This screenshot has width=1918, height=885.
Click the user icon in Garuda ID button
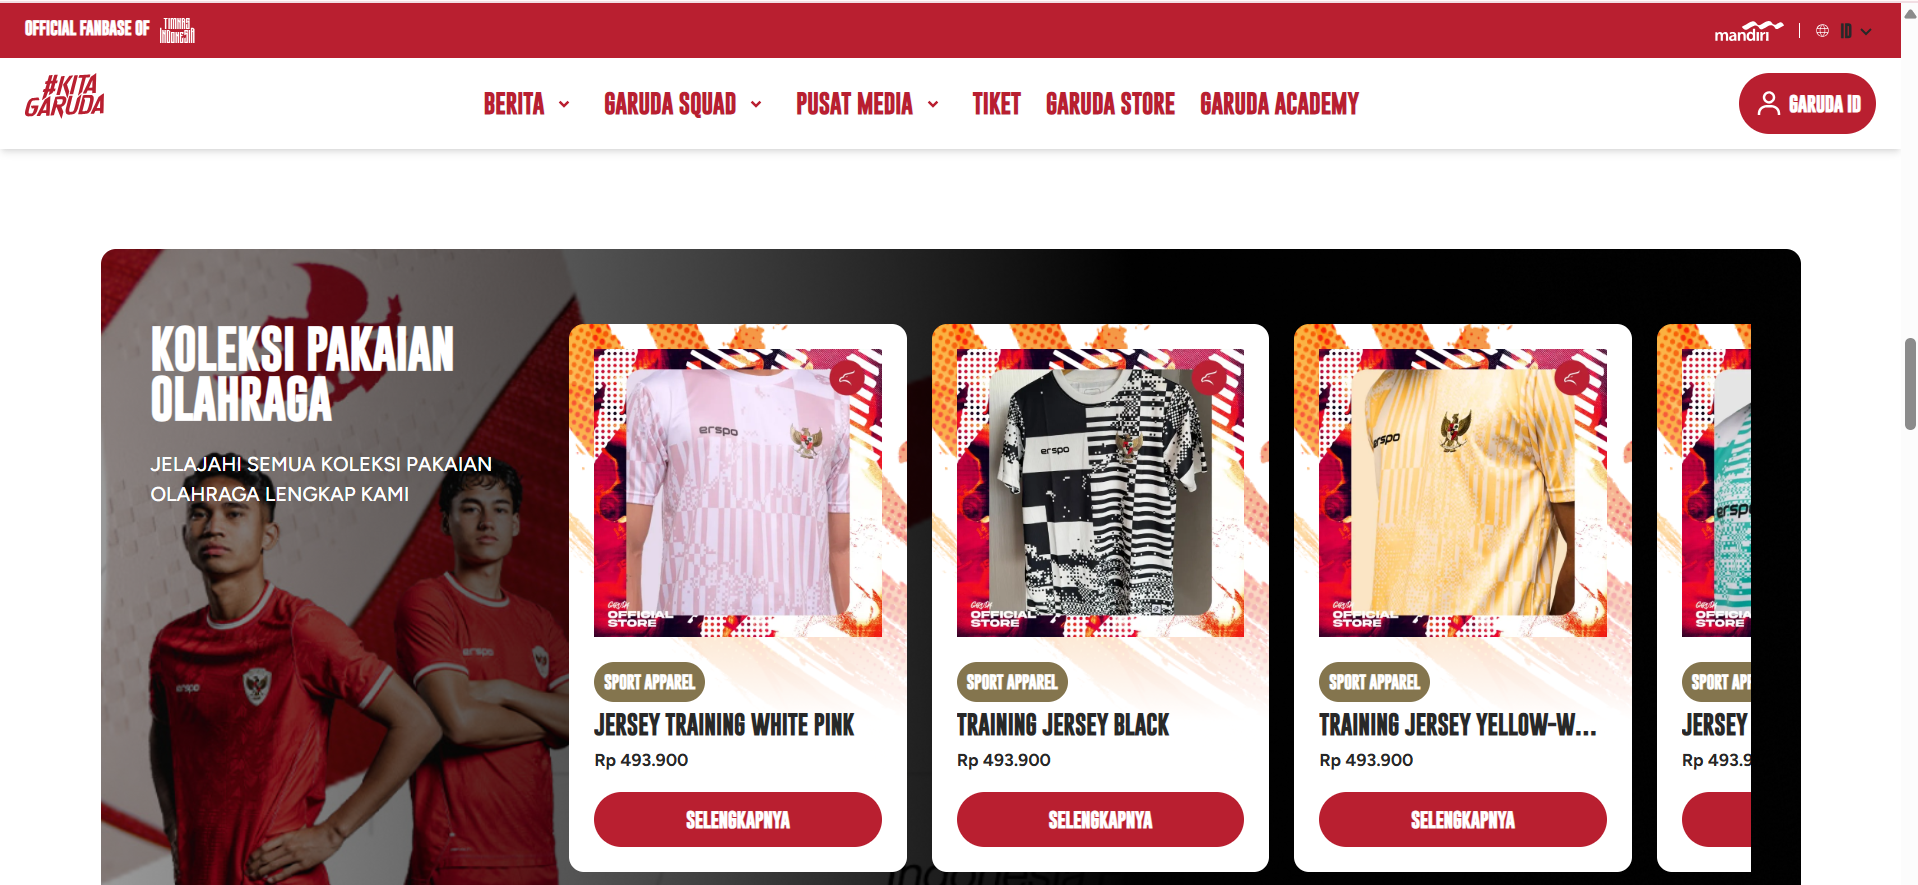(x=1768, y=104)
